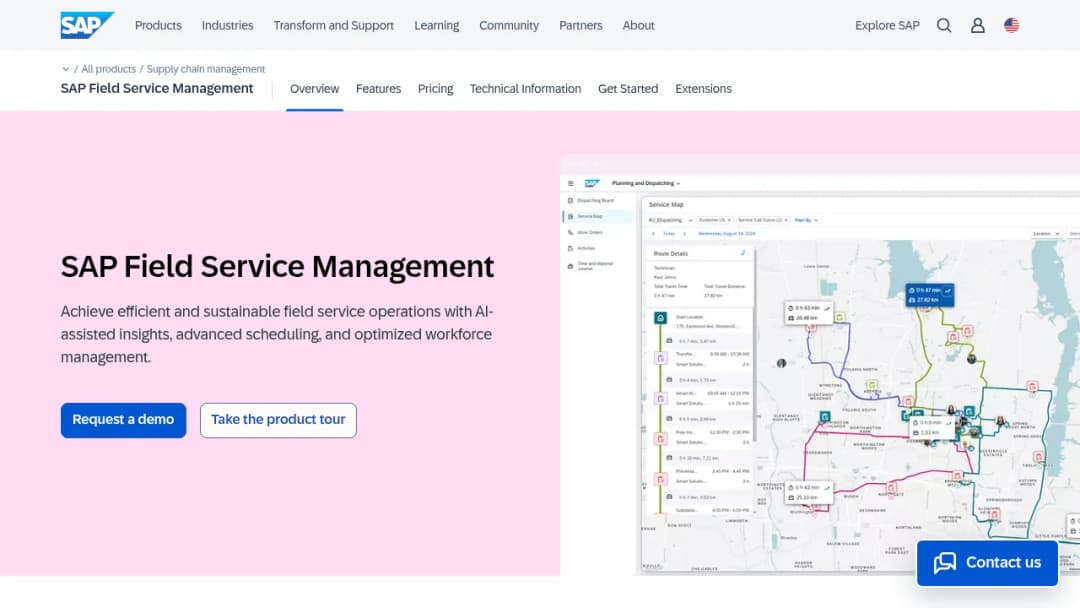
Task: Go to All products breadcrumb
Action: click(x=108, y=70)
